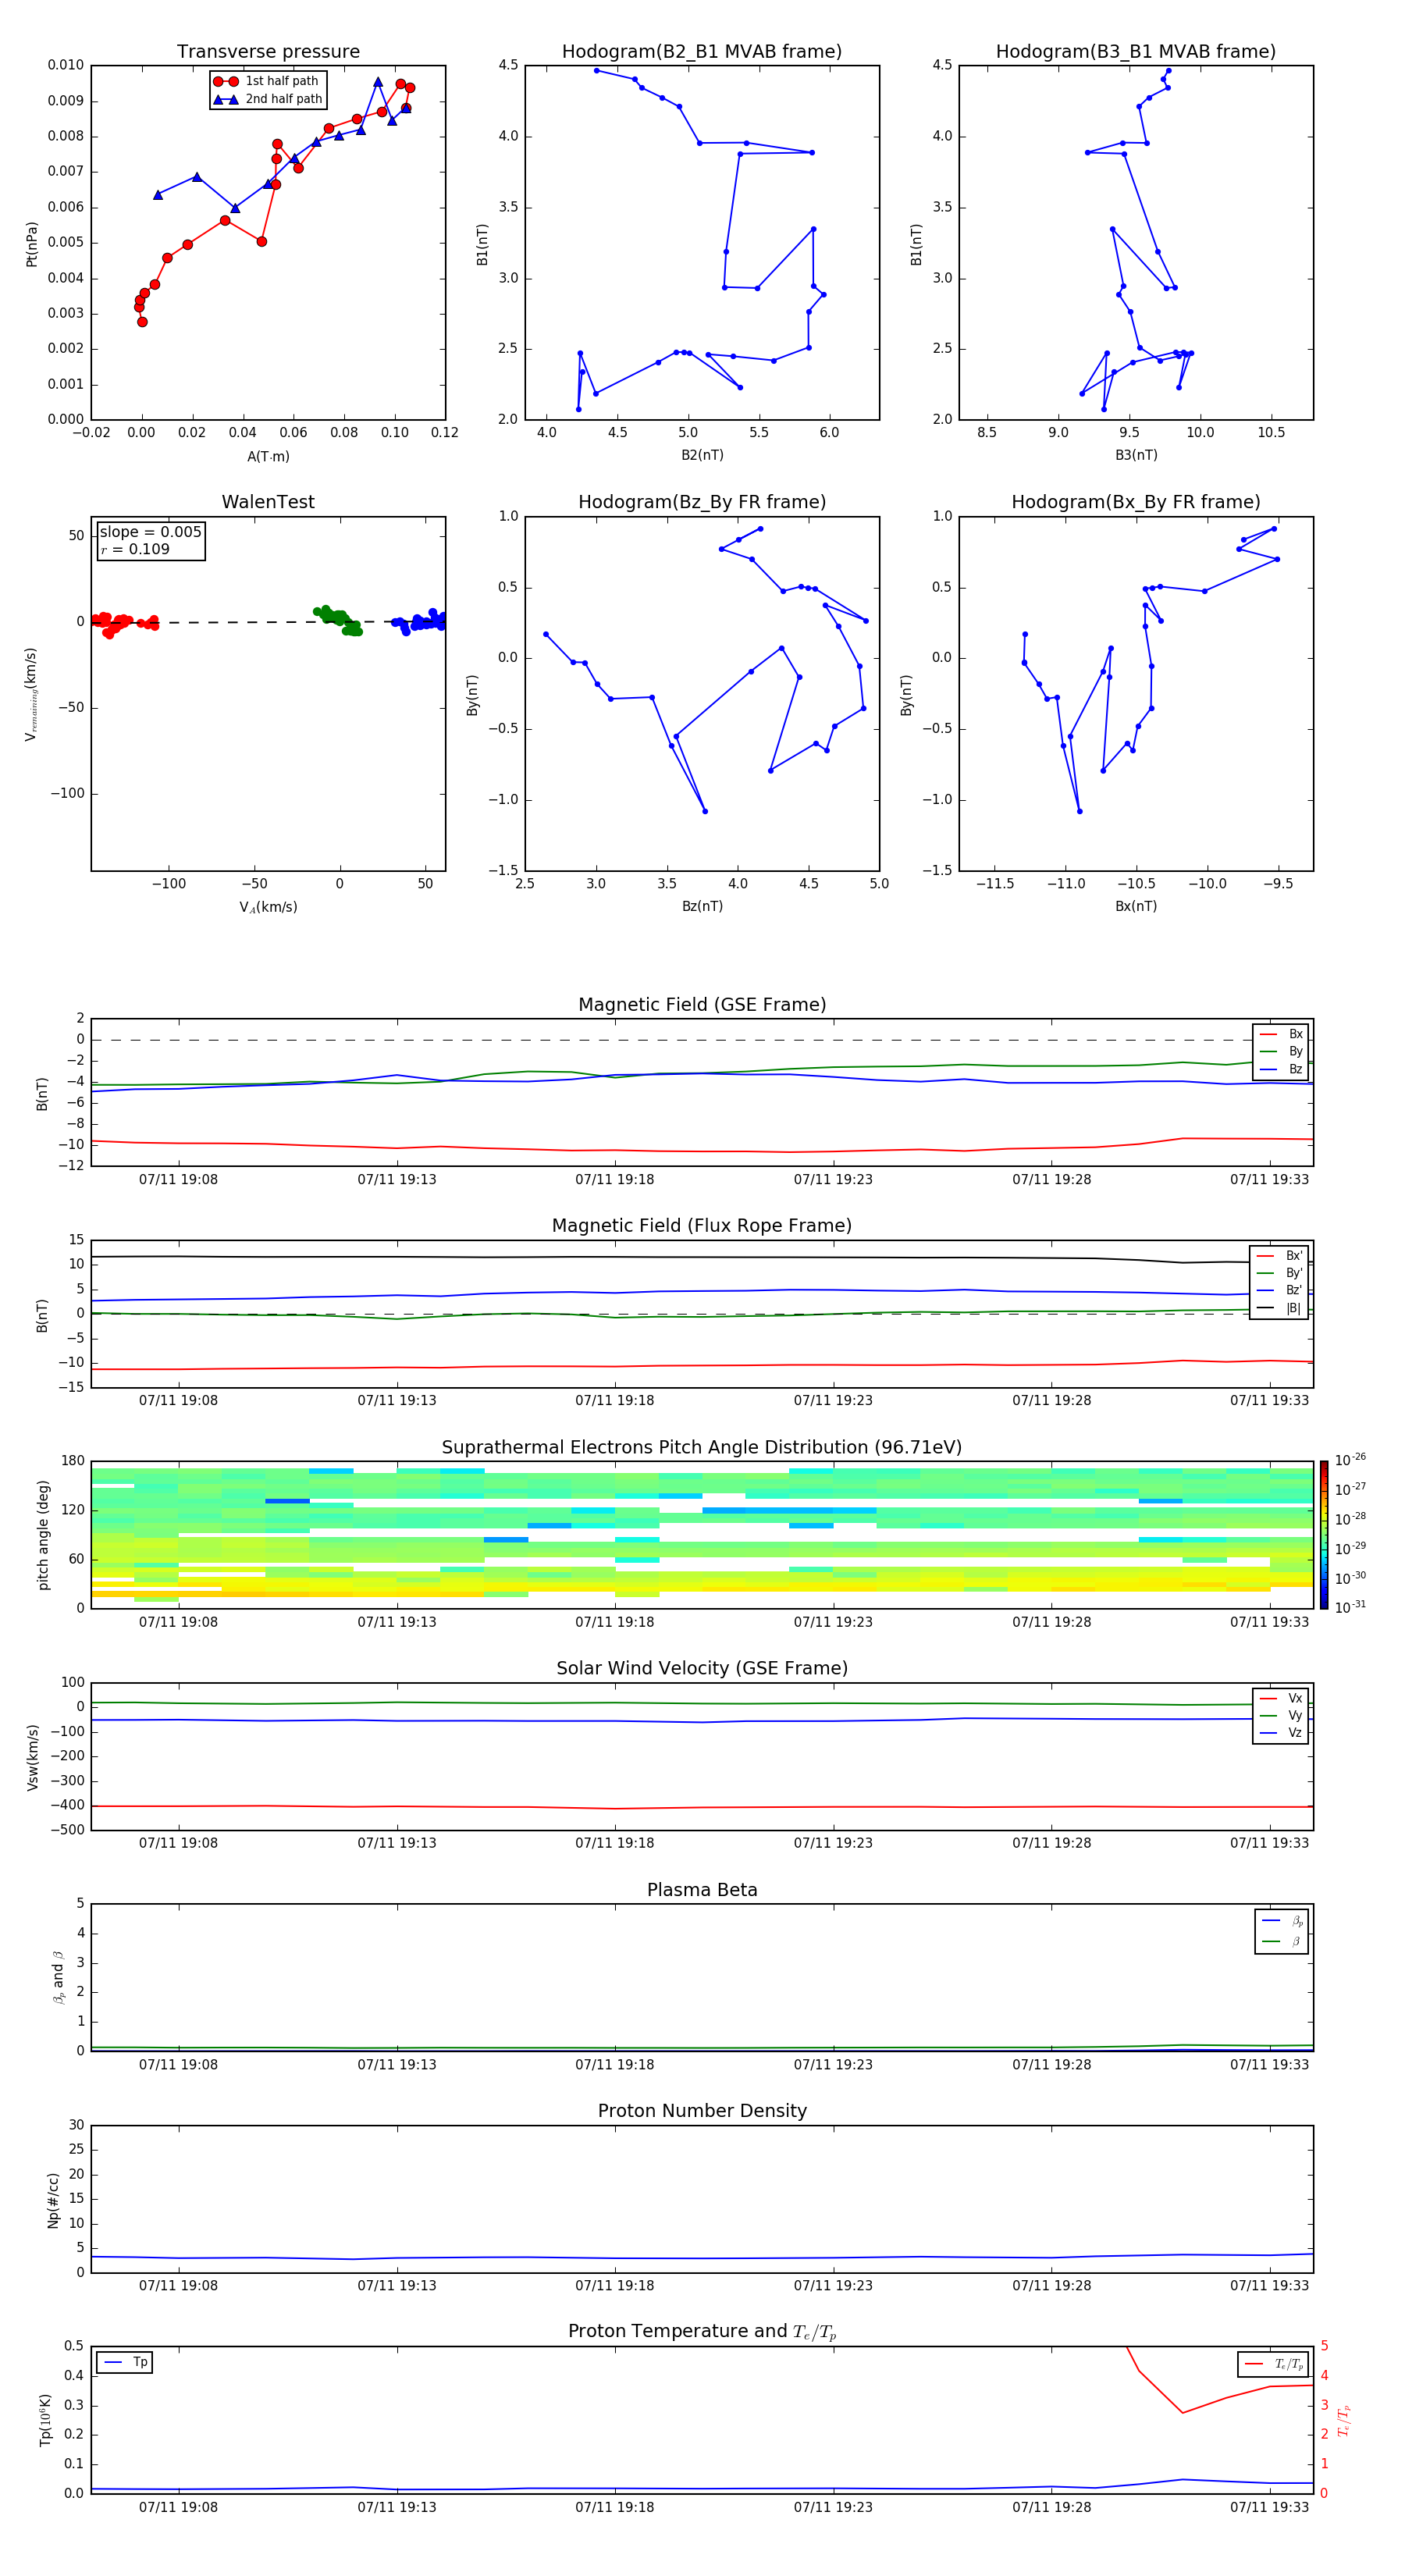Viewport: 1405px width, 2576px height.
Task: Click the red Te/Tp right-side axis label
Action: coord(1343,2420)
